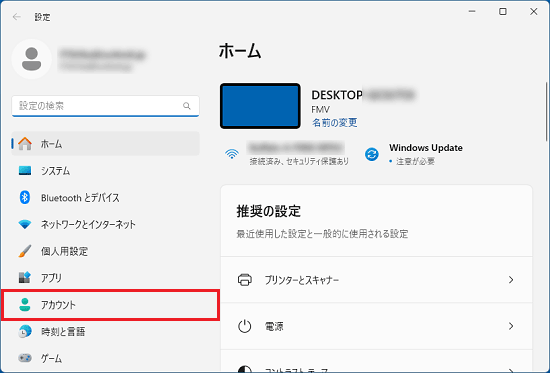This screenshot has width=550, height=373.
Task: Click the search magnifier icon
Action: click(x=187, y=106)
